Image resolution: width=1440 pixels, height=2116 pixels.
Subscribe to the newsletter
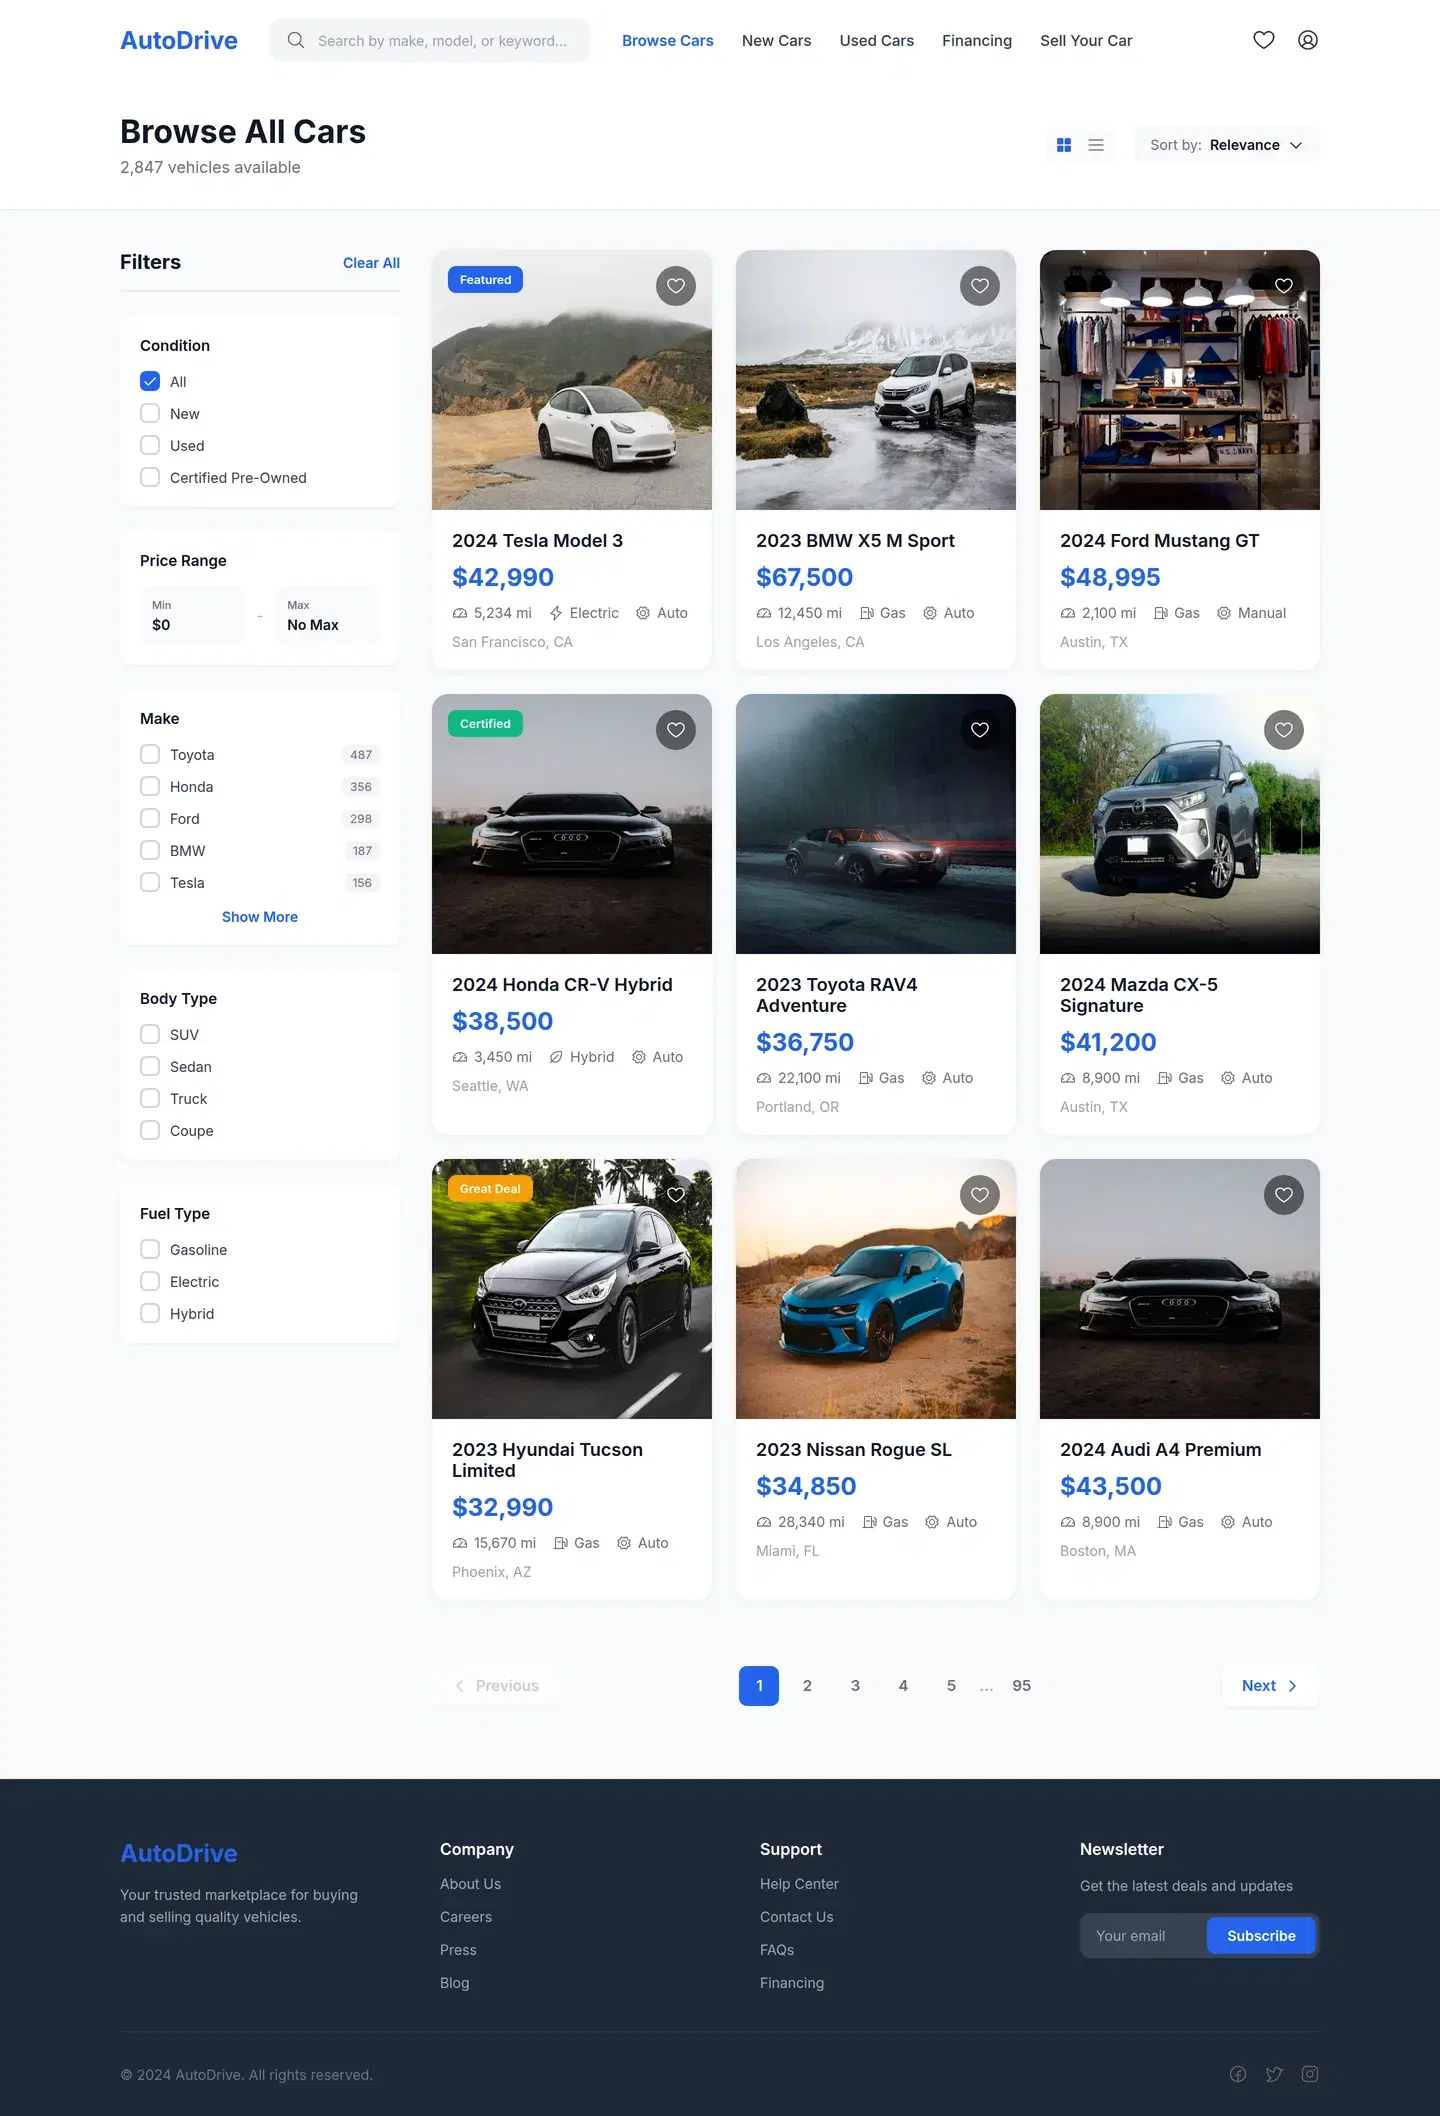(1261, 1936)
